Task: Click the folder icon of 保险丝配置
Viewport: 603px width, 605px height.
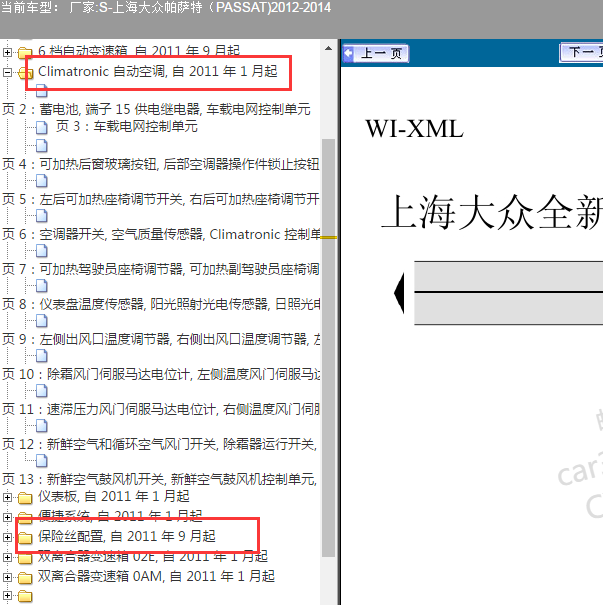Action: pos(25,537)
